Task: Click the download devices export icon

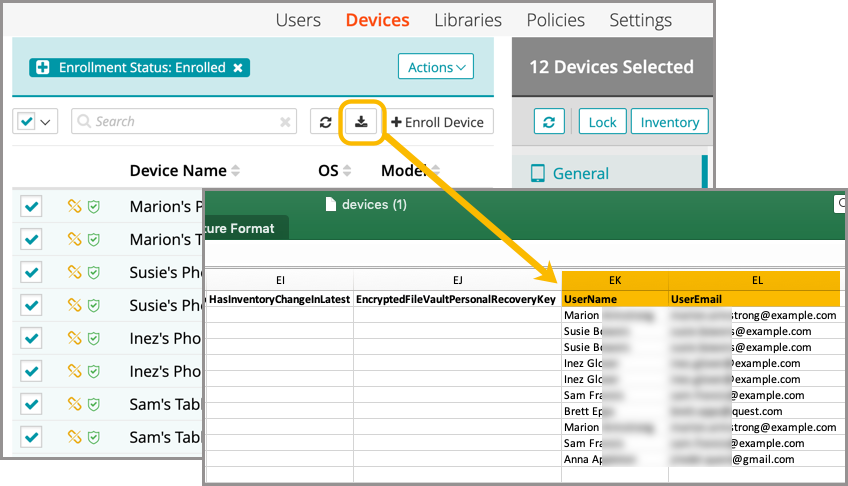Action: (x=361, y=122)
